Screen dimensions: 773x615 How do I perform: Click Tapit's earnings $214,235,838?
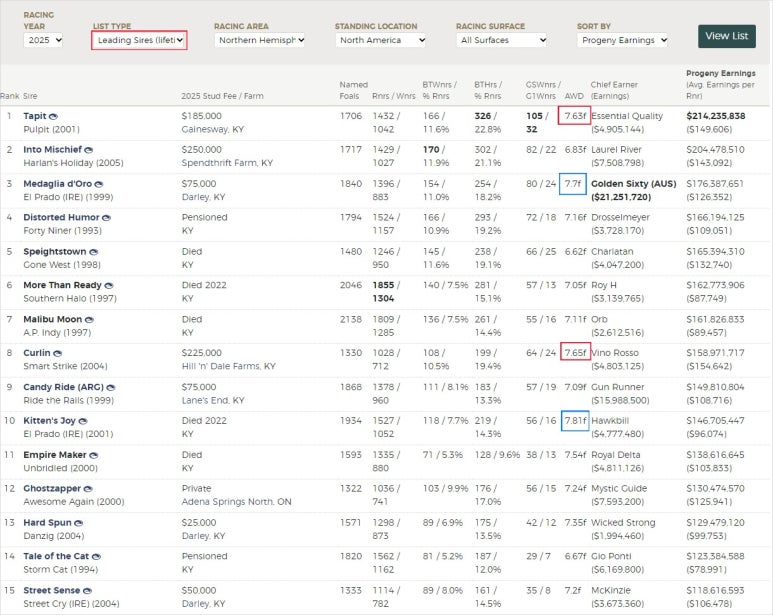716,116
